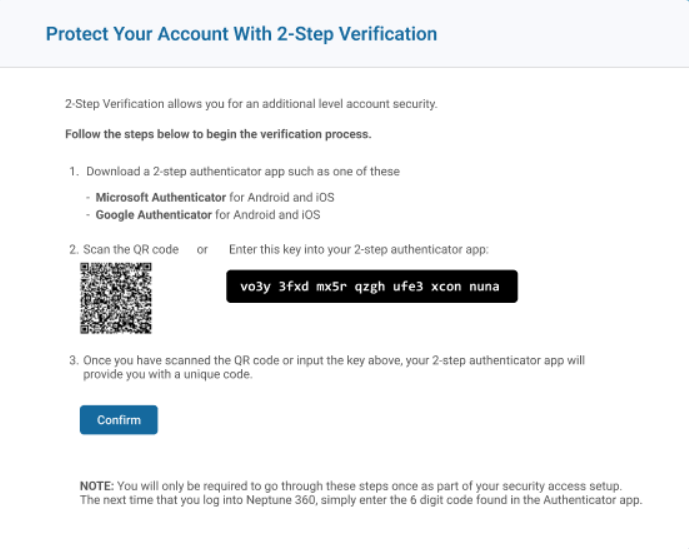689x549 pixels.
Task: Click 'nuna' last group in the key
Action: pos(484,287)
